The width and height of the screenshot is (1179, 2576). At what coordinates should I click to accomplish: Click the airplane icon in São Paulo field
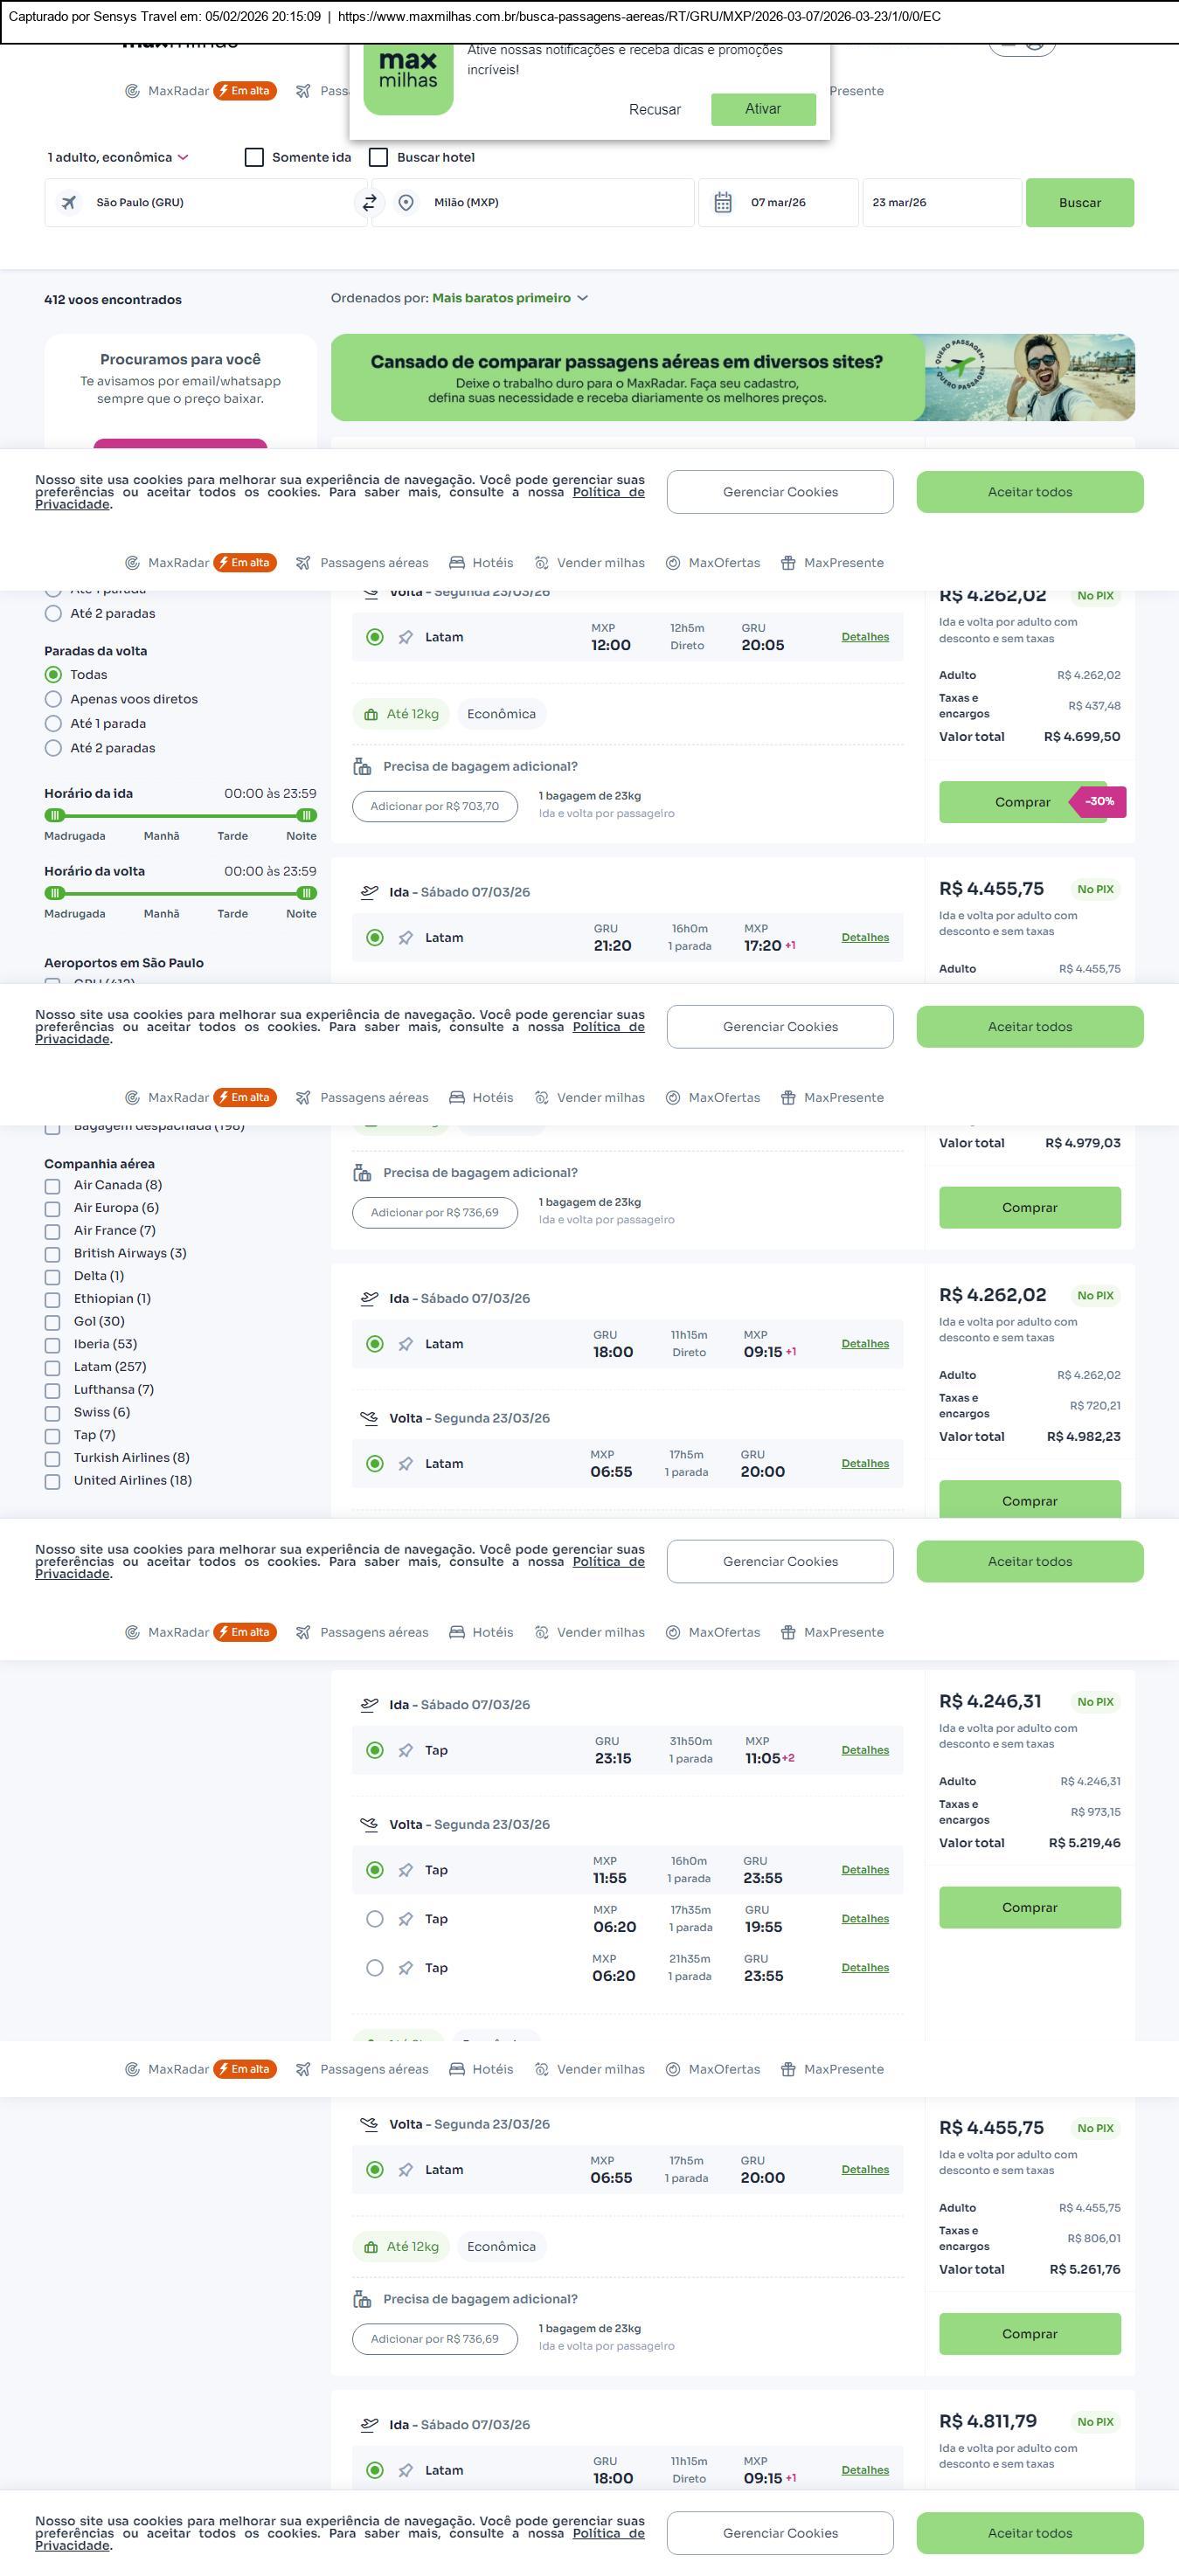pos(69,203)
